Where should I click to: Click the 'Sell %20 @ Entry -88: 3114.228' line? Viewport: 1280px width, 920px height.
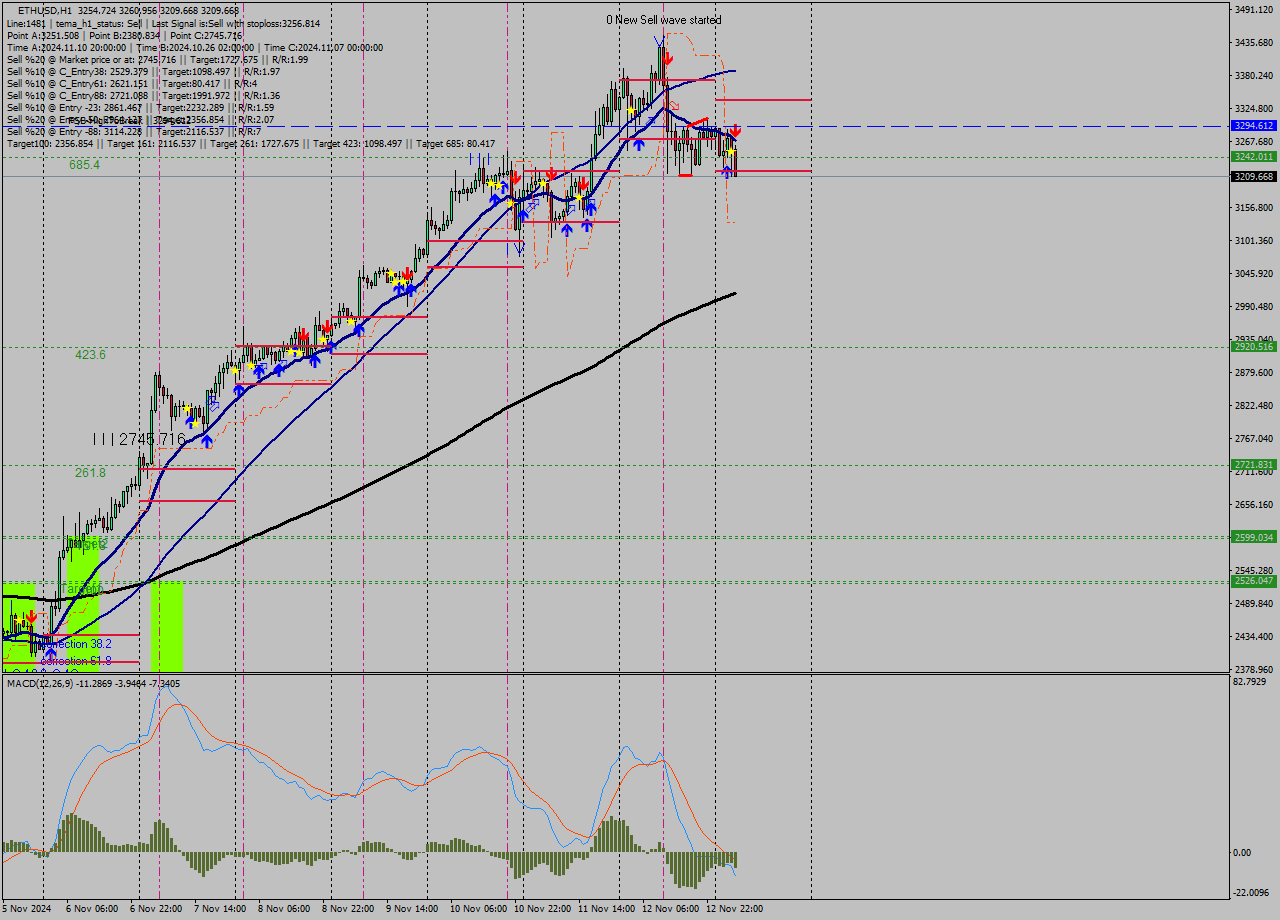(134, 131)
